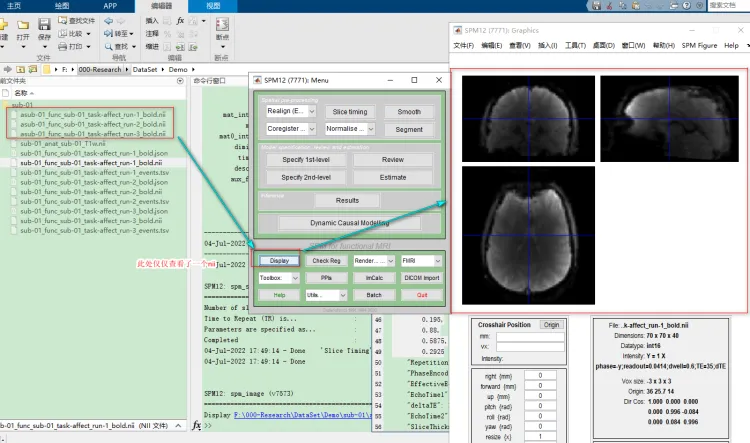This screenshot has width=750, height=443.
Task: Click the MATLAB icon in SPM12 Menu title bar
Action: click(x=257, y=80)
